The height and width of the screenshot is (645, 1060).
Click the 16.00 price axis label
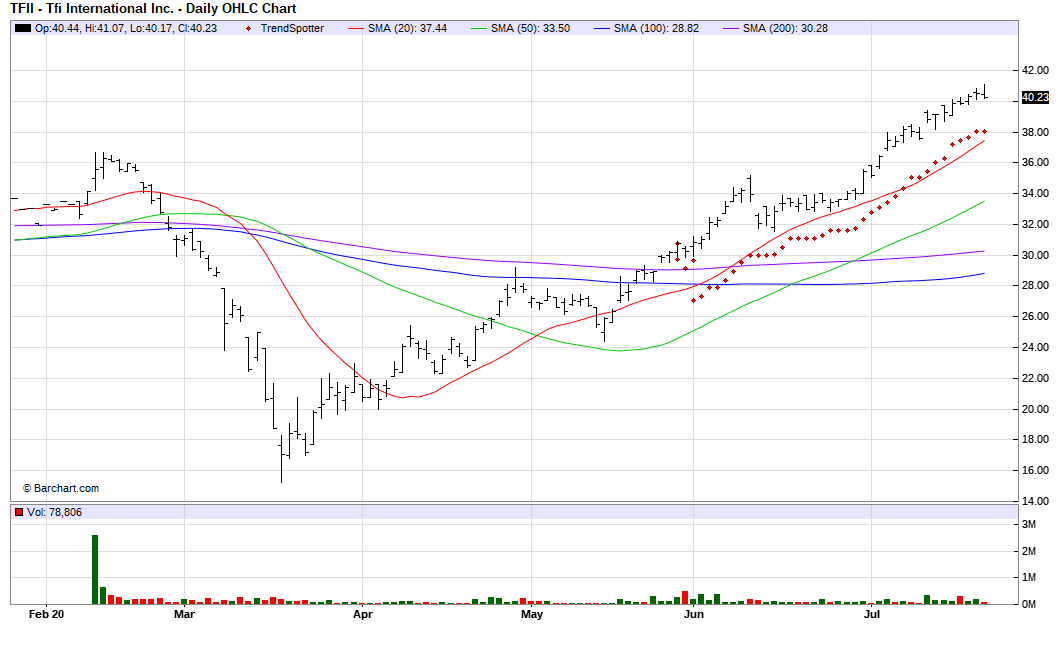pyautogui.click(x=1035, y=471)
